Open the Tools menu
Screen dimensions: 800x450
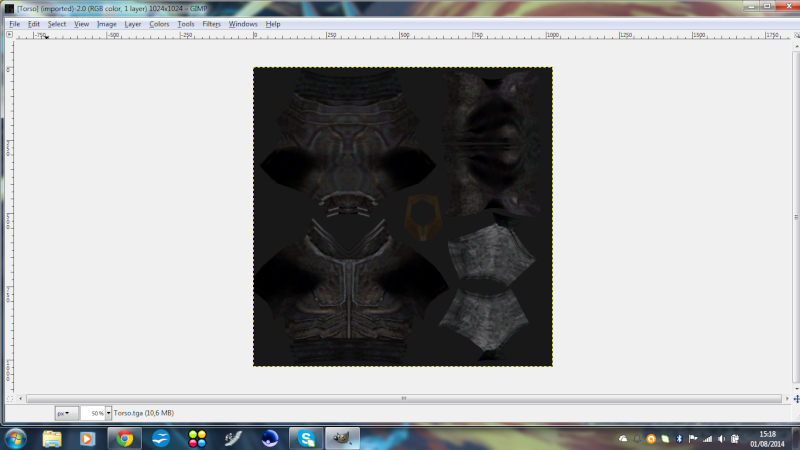[186, 24]
